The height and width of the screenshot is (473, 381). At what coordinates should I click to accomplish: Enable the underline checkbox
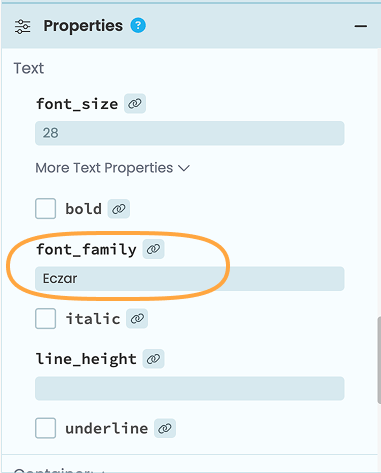tap(45, 428)
